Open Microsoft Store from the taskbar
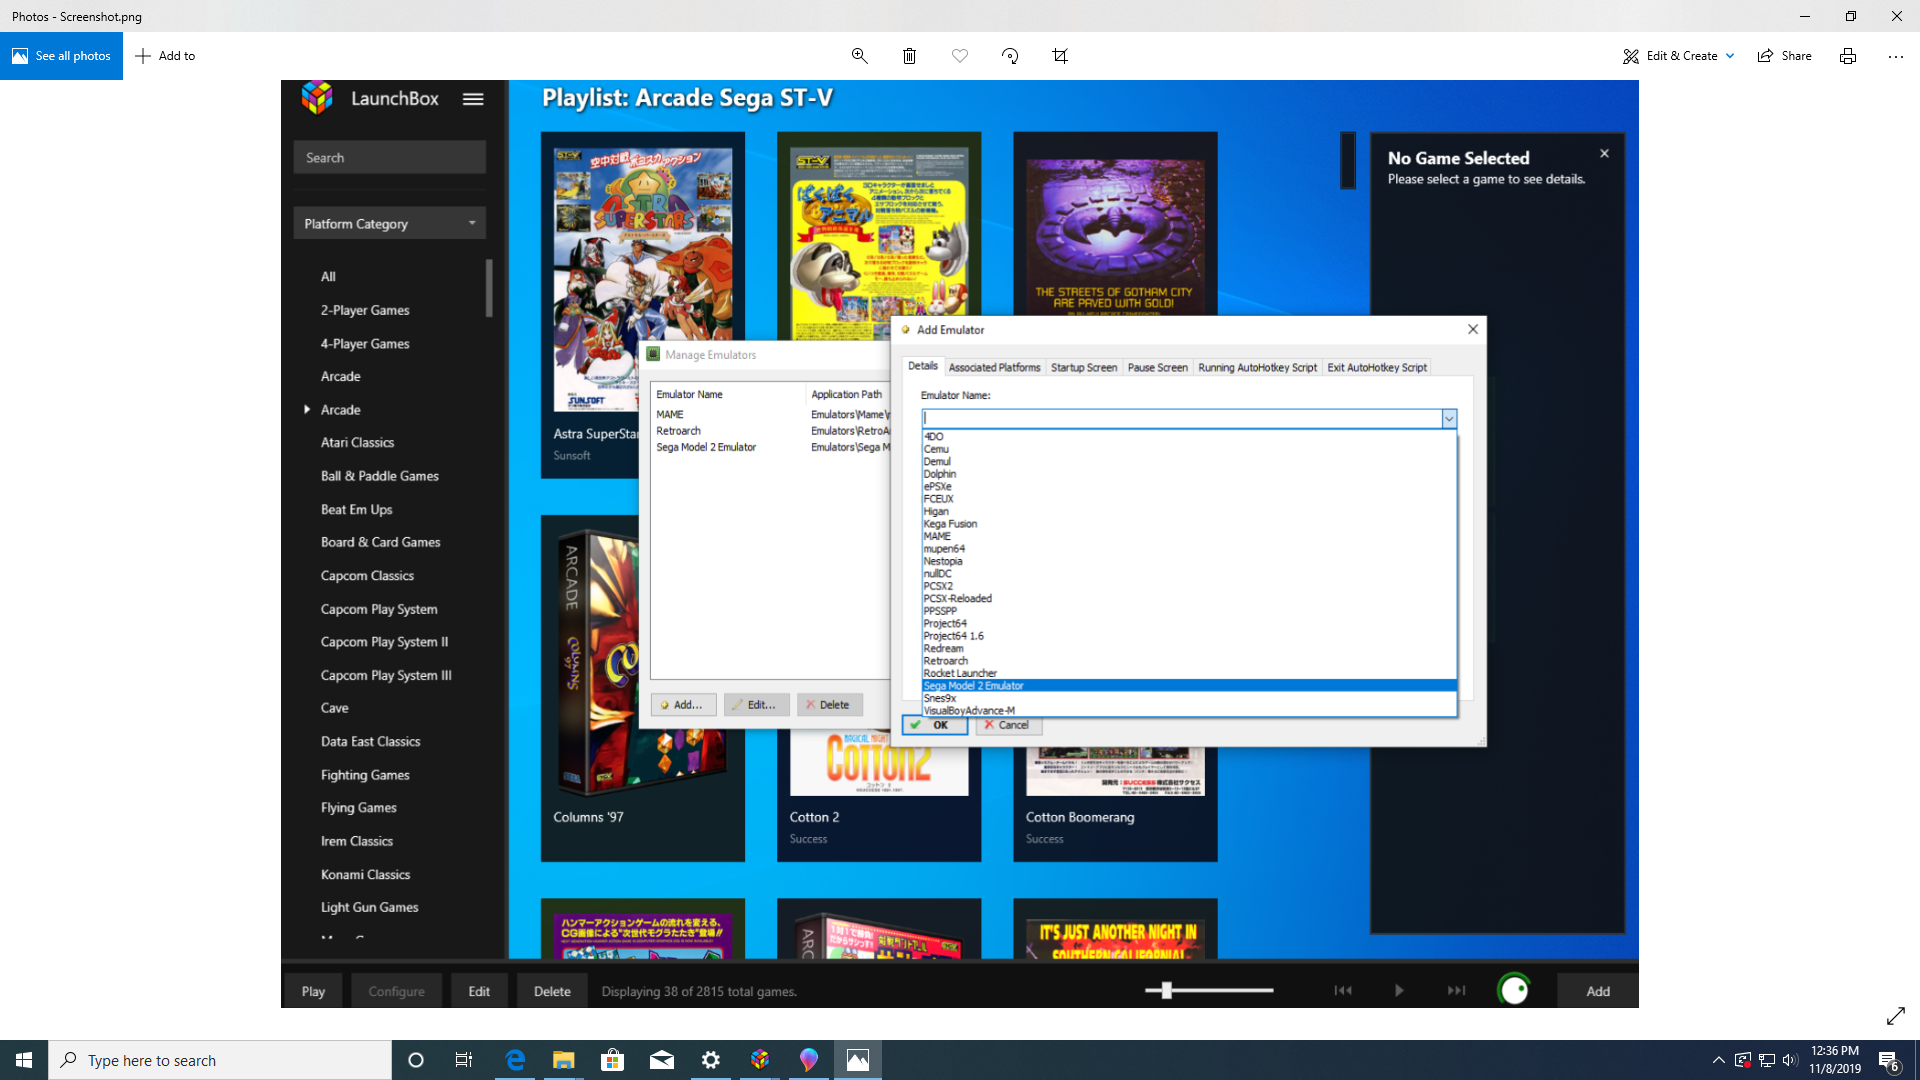Screen dimensions: 1920x1080 pyautogui.click(x=612, y=1060)
